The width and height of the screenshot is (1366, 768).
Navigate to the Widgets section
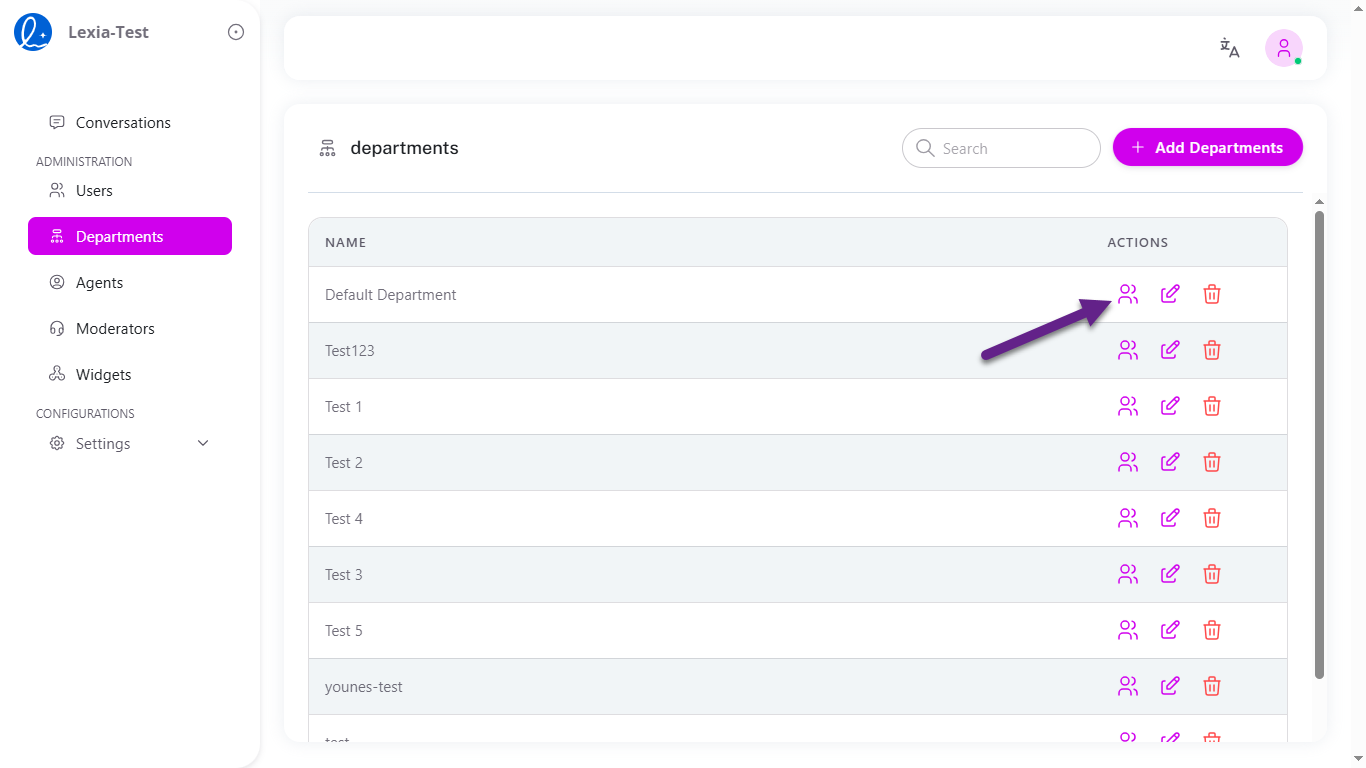click(103, 374)
